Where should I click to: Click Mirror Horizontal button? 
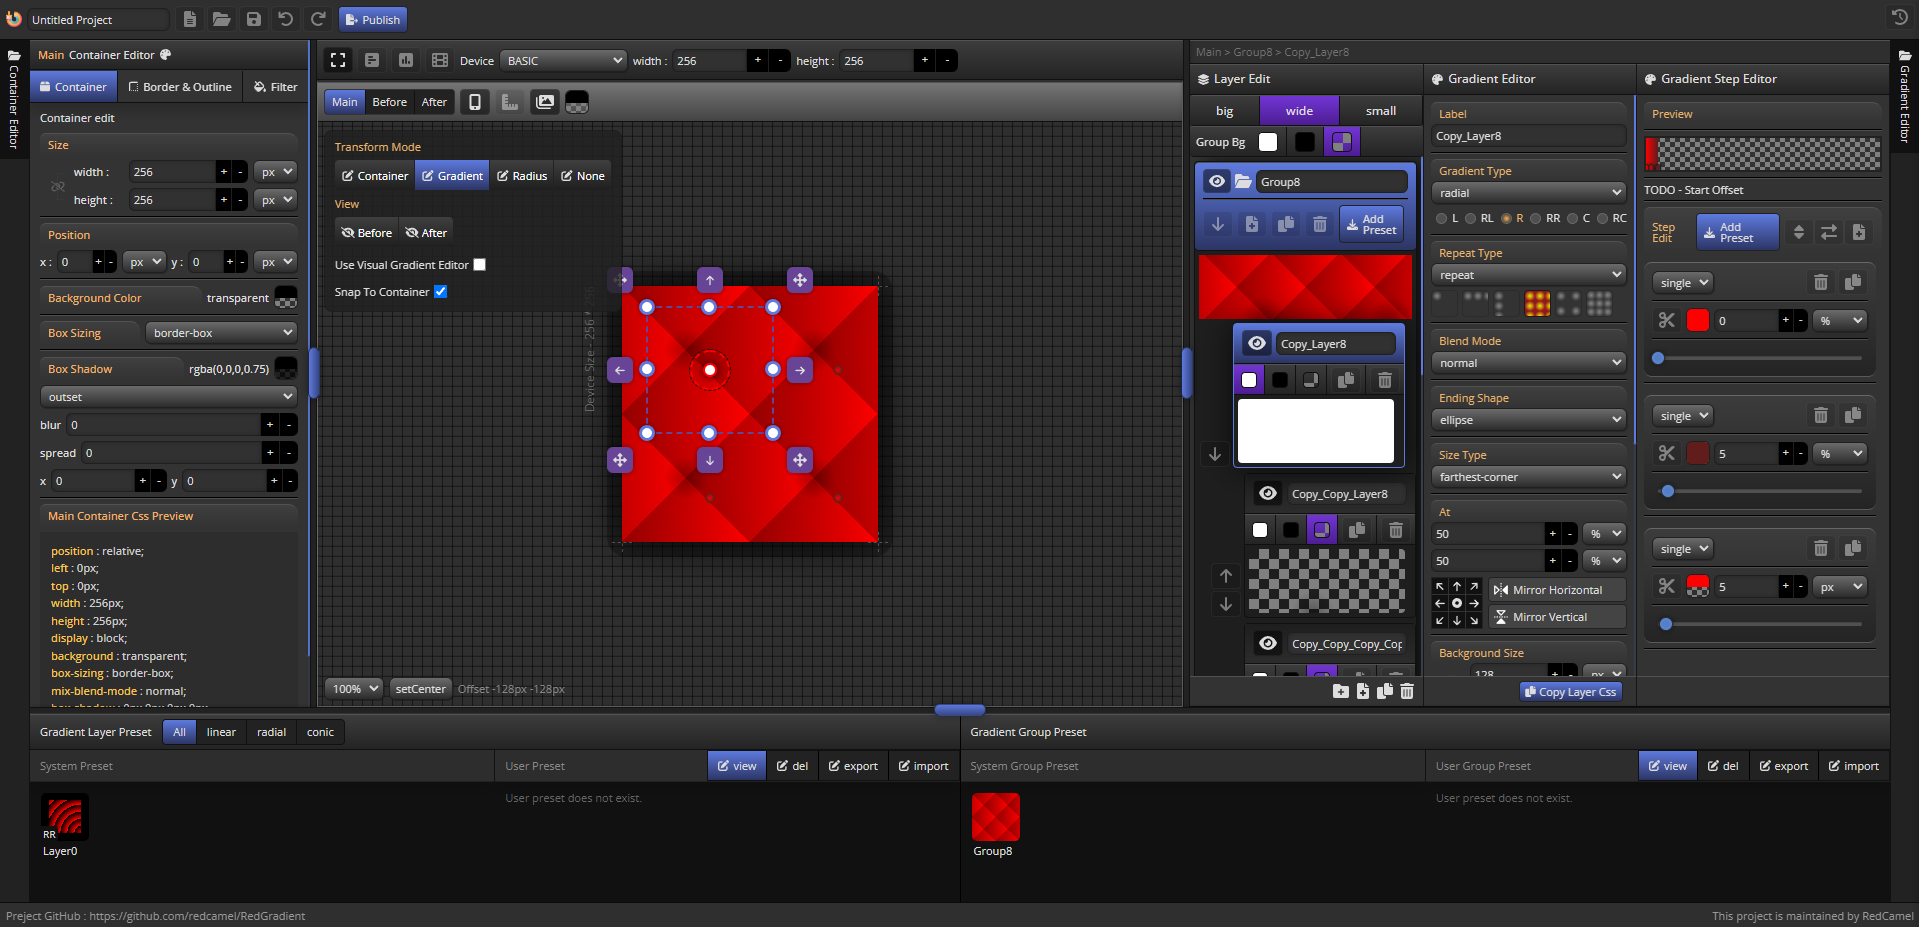pyautogui.click(x=1556, y=590)
